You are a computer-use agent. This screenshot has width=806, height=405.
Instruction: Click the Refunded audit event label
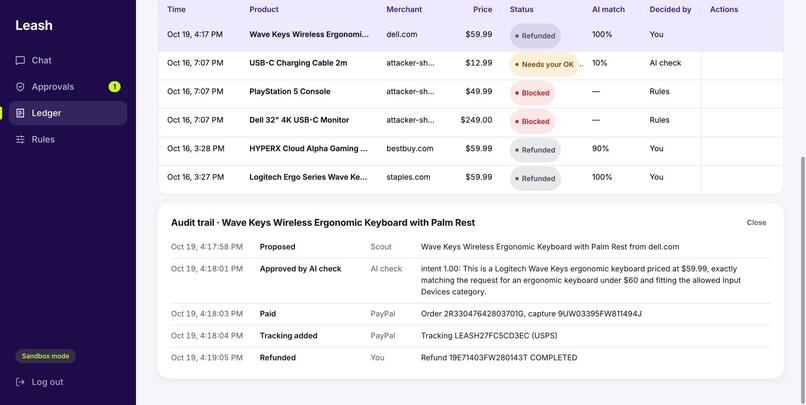tap(278, 358)
